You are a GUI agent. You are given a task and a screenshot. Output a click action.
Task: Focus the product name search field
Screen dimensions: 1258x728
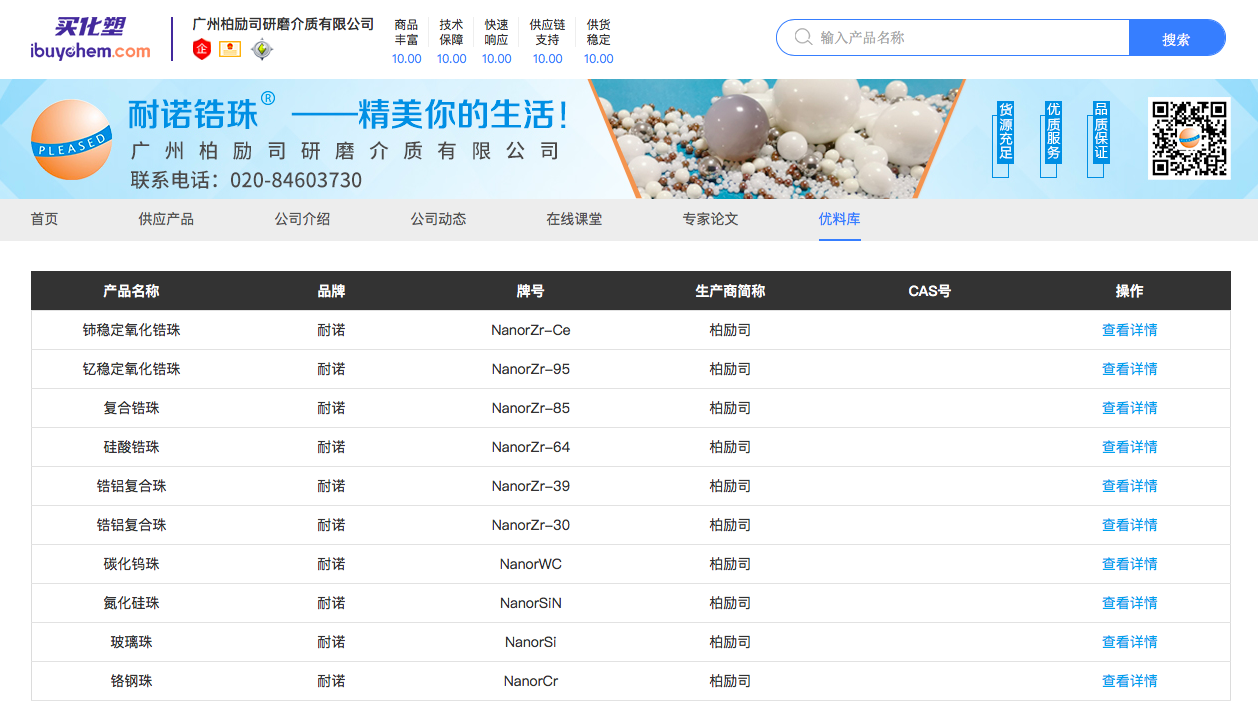(953, 37)
